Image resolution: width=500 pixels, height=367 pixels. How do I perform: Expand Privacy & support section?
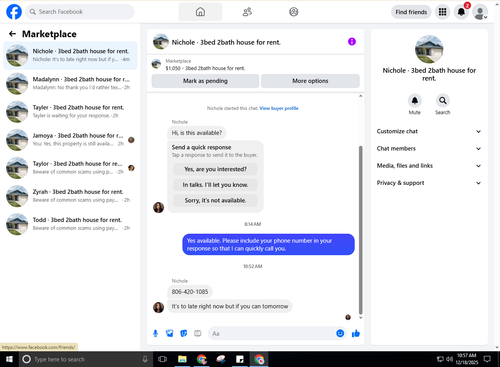click(429, 183)
